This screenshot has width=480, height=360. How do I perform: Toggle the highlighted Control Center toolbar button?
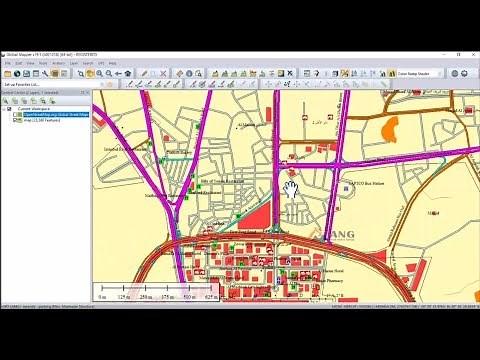coord(55,74)
